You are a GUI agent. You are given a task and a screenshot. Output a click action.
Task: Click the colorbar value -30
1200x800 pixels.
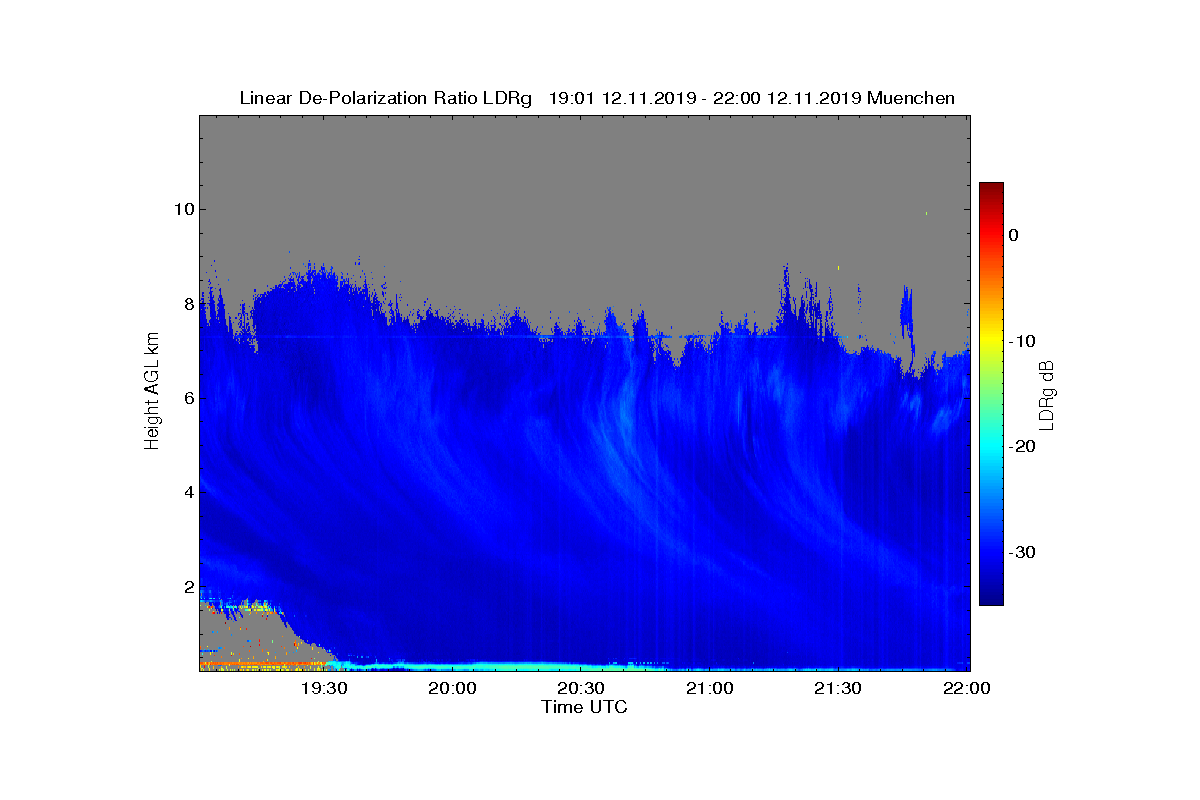(1022, 552)
